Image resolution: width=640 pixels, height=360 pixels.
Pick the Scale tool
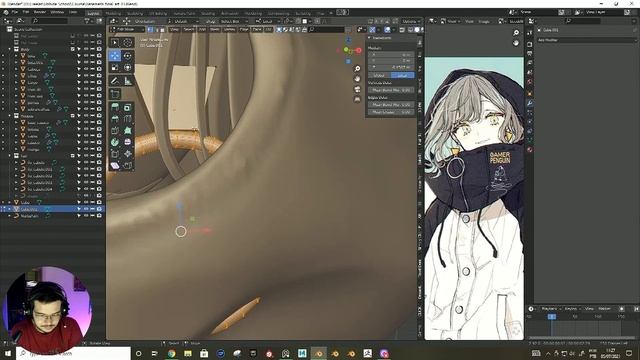point(115,67)
